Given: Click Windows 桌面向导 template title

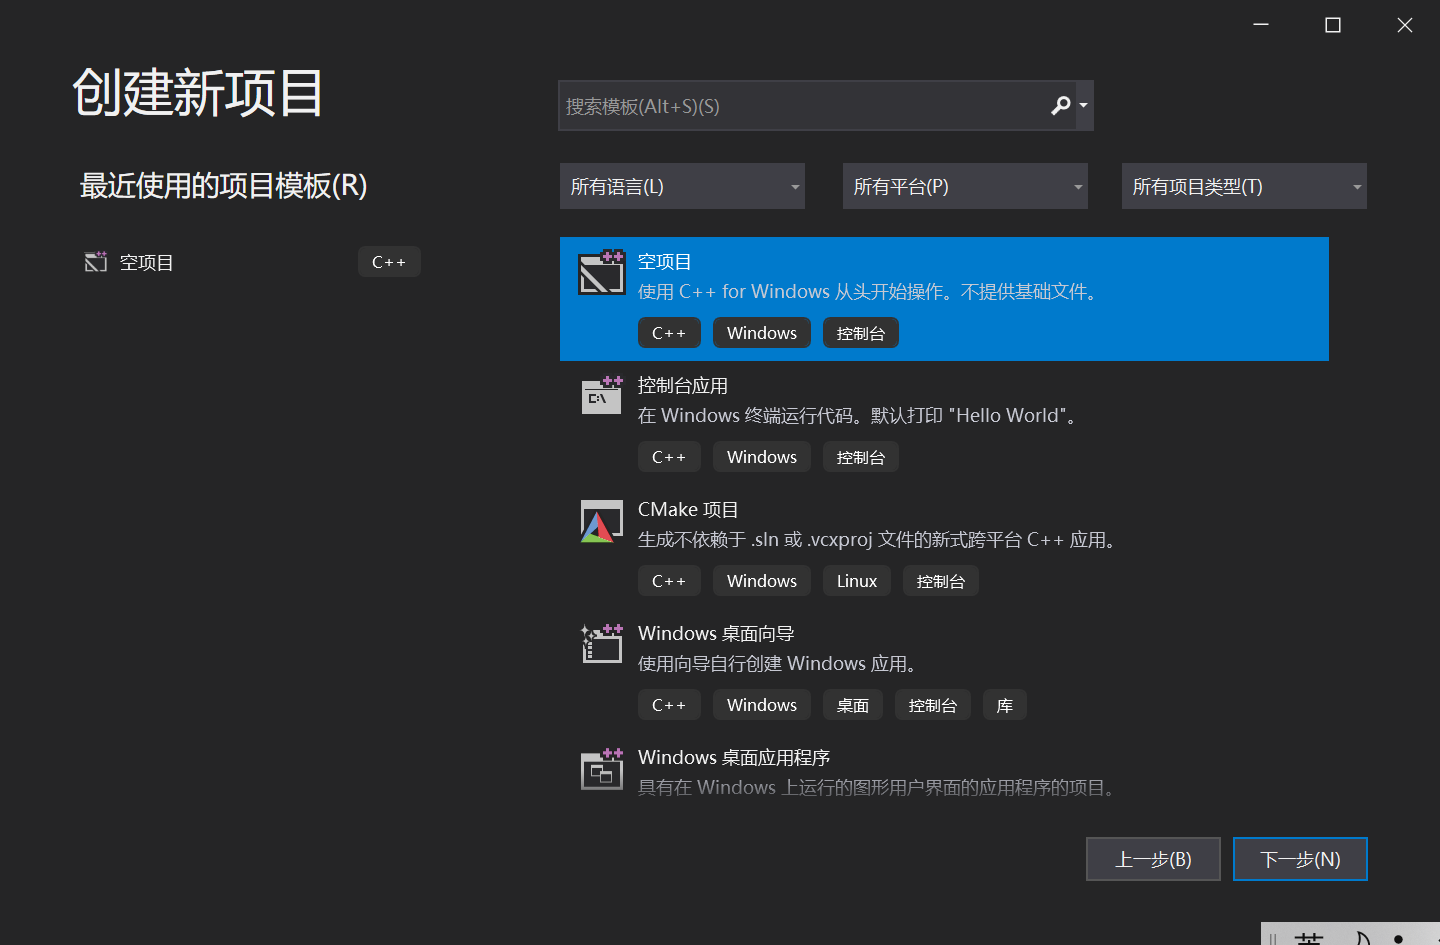Looking at the screenshot, I should pos(716,634).
